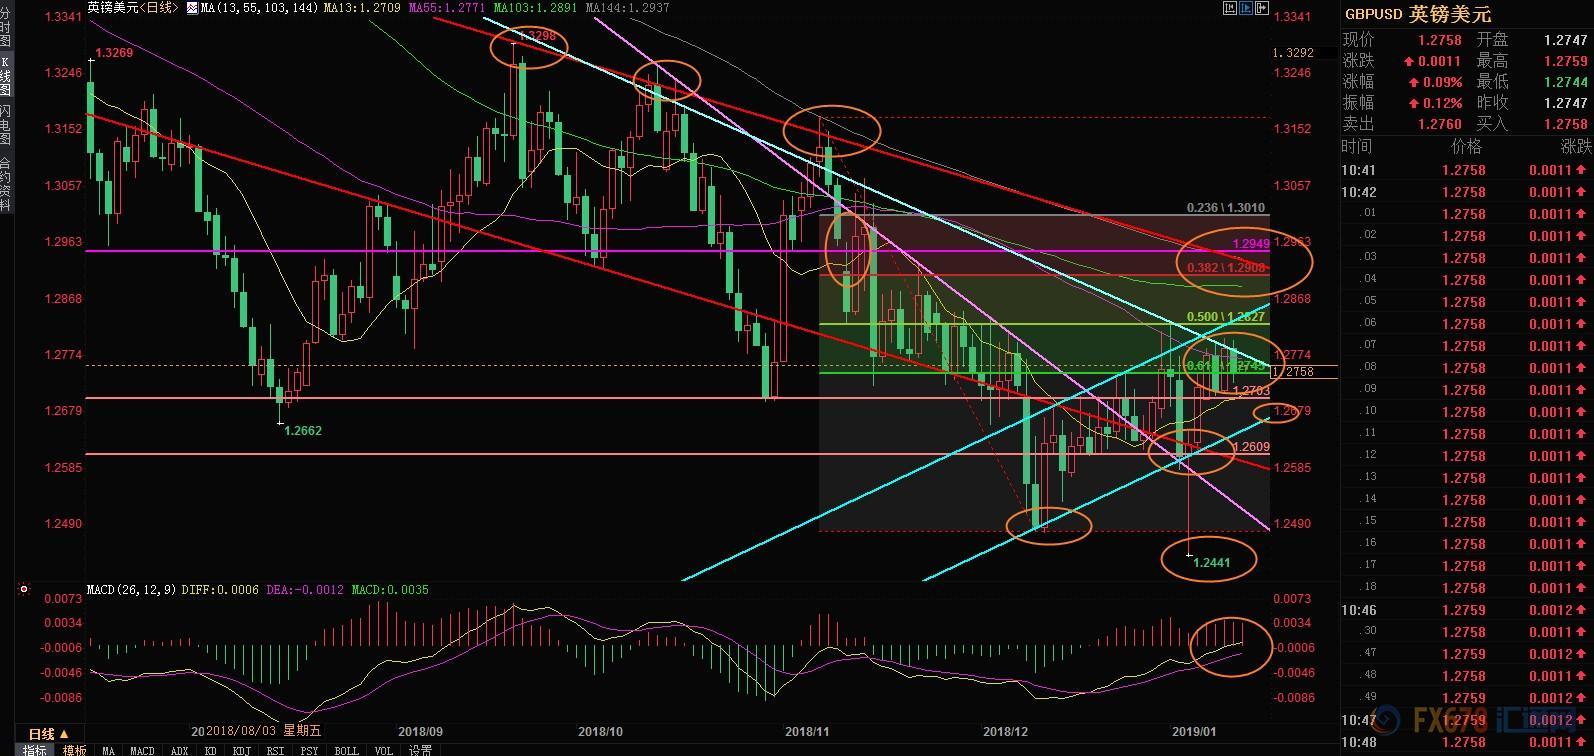
Task: Click the 开盘 value 1.2747
Action: [1566, 40]
